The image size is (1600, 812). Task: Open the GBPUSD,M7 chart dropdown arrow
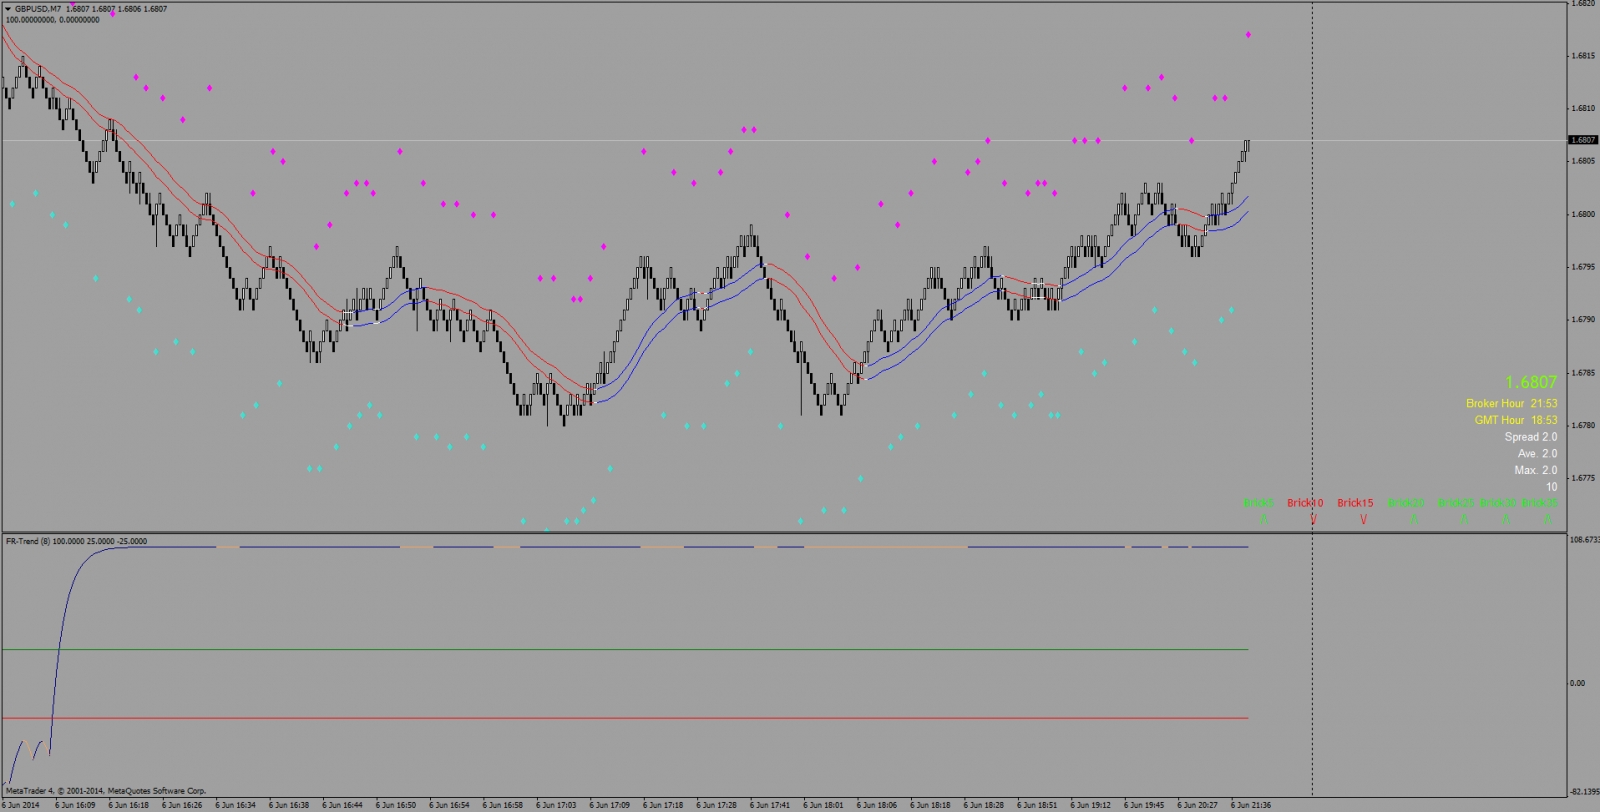8,9
